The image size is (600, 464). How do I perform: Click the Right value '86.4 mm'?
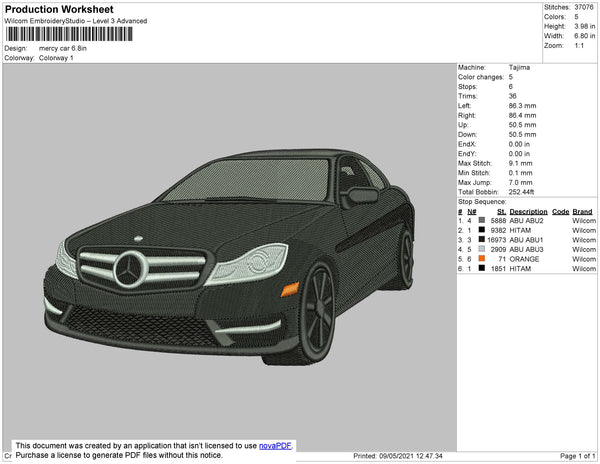[522, 115]
